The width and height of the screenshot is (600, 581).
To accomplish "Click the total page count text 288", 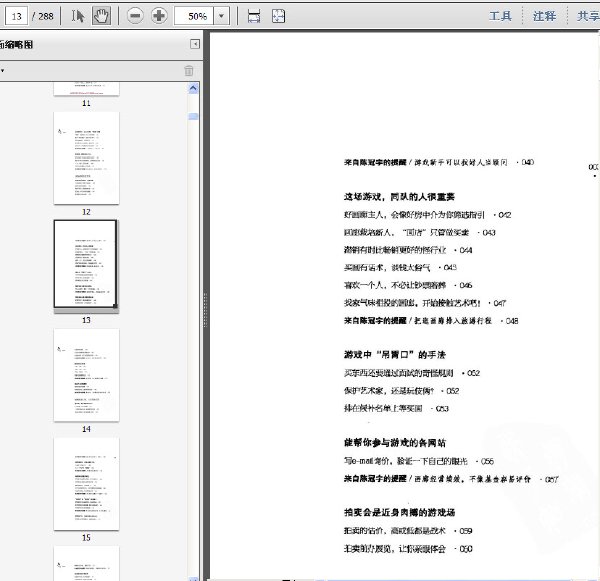I will 46,16.
